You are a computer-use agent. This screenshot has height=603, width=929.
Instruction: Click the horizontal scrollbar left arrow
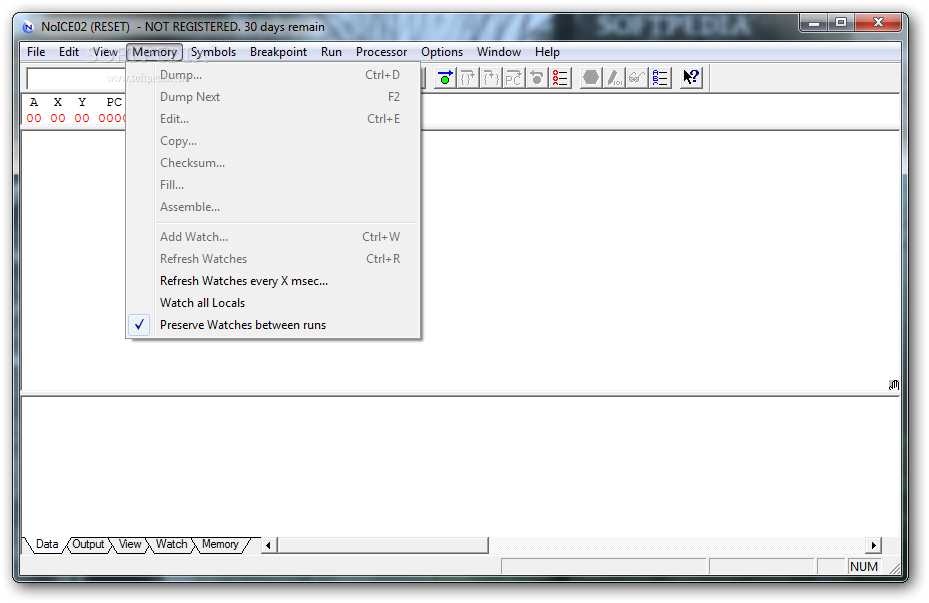(268, 545)
